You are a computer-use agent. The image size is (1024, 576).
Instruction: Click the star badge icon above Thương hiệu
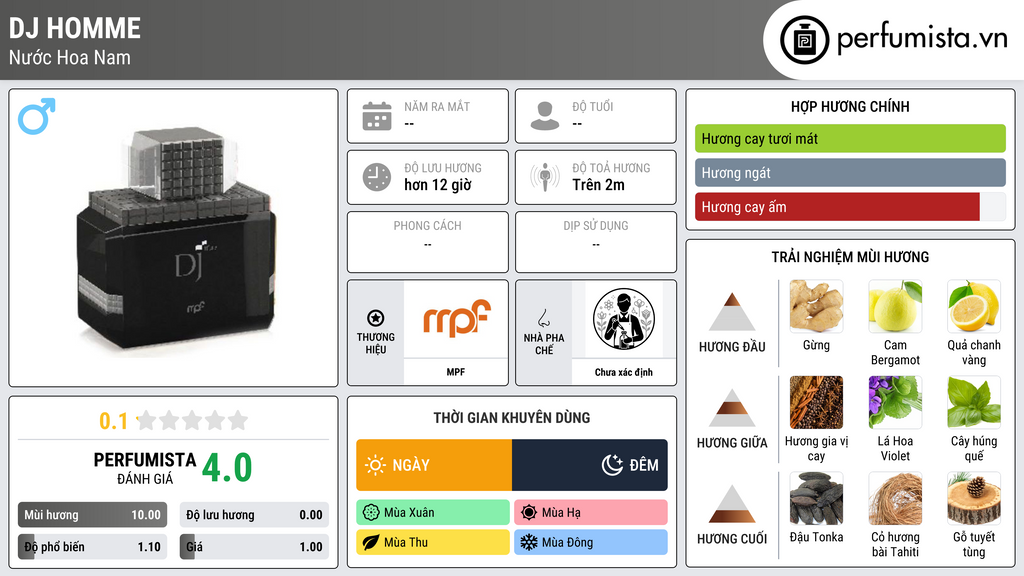click(x=376, y=318)
